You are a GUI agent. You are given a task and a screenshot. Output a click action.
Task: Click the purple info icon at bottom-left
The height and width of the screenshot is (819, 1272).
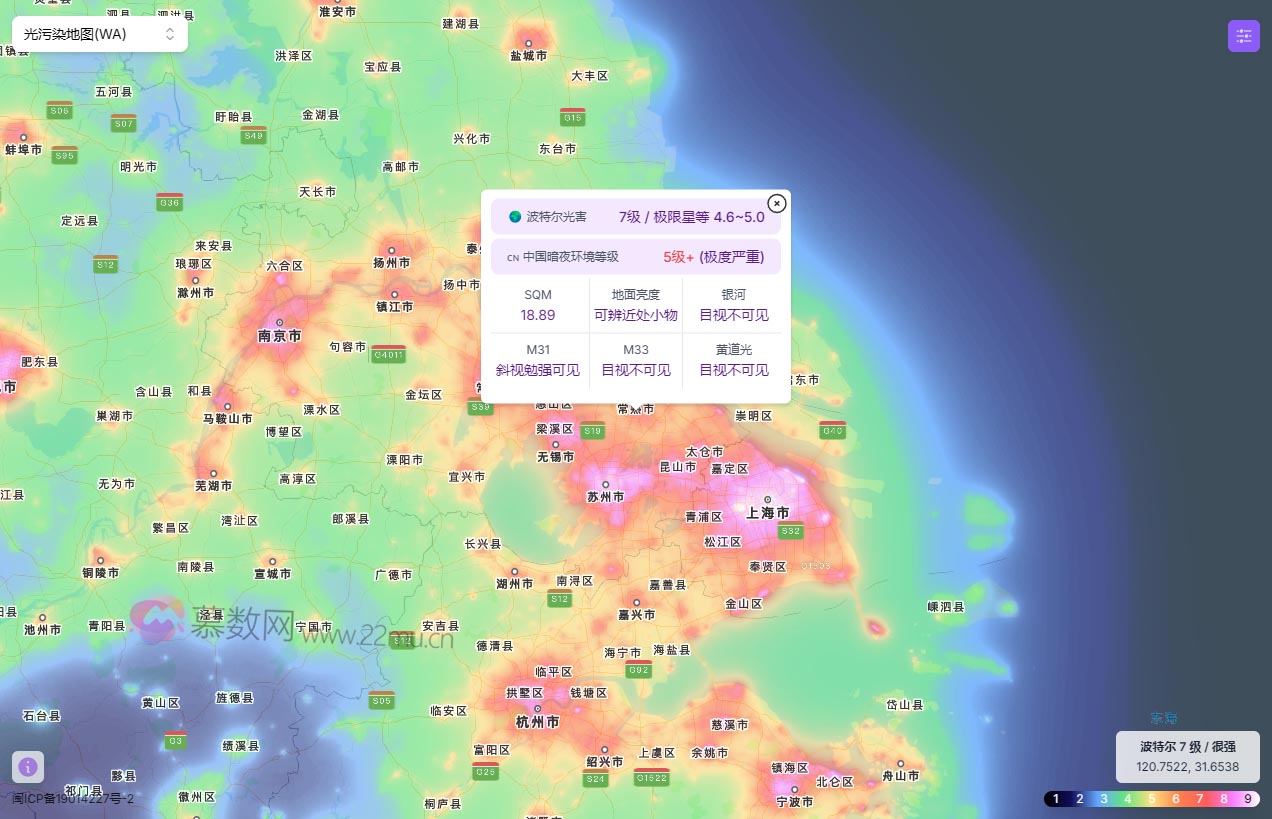coord(28,767)
